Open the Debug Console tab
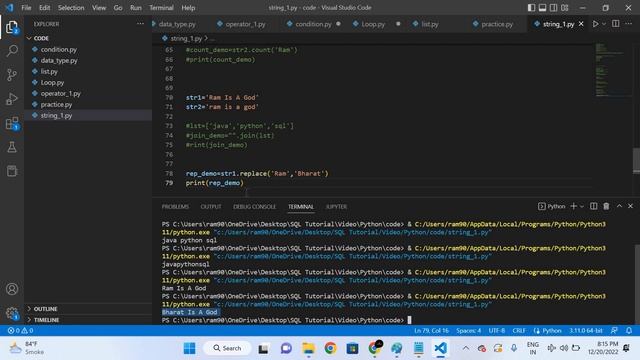 pos(254,207)
